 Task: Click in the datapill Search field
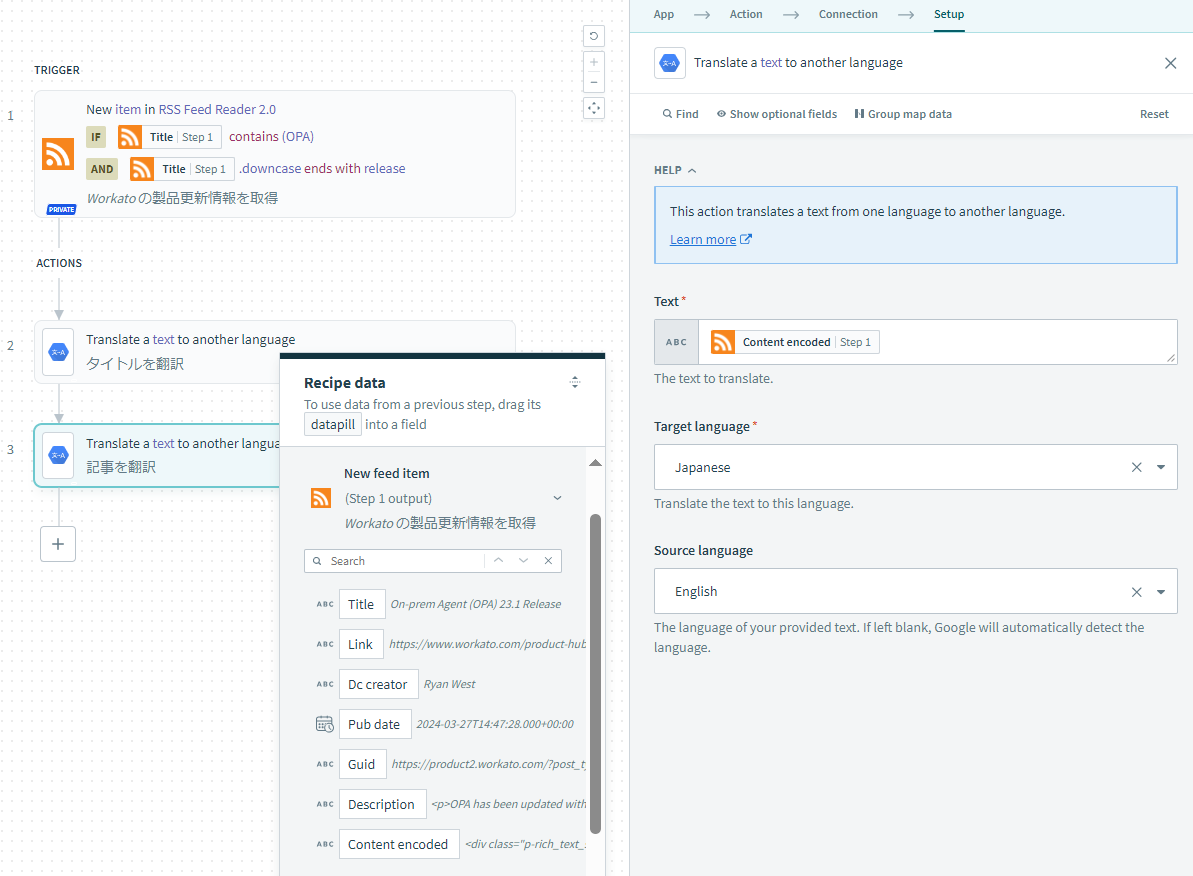click(x=406, y=561)
